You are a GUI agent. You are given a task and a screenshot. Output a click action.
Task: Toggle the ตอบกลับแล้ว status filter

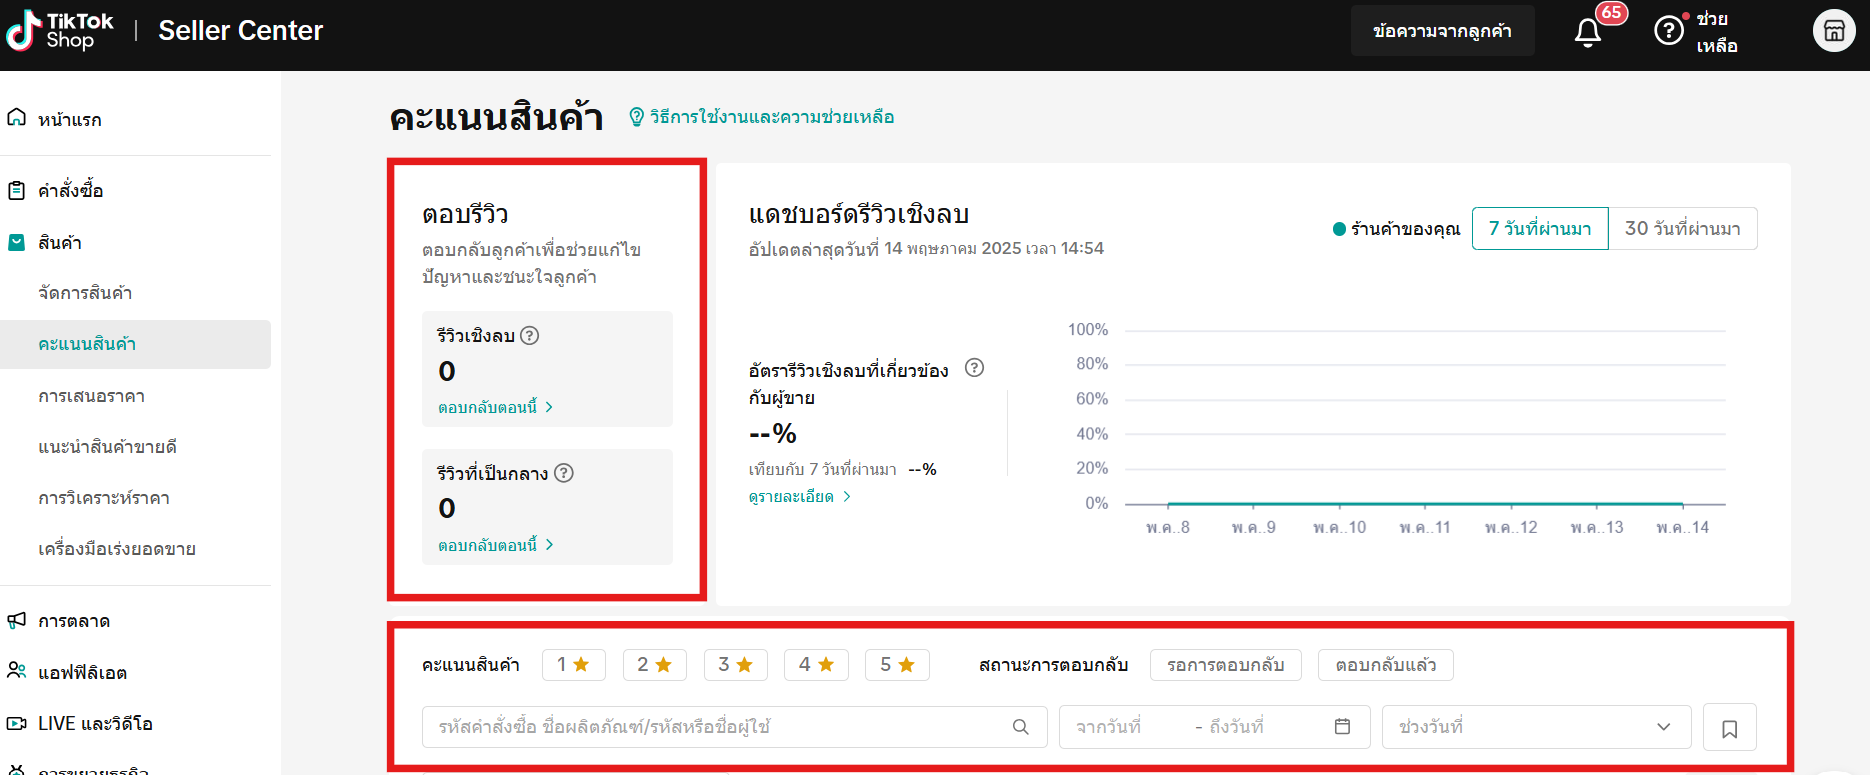coord(1386,665)
